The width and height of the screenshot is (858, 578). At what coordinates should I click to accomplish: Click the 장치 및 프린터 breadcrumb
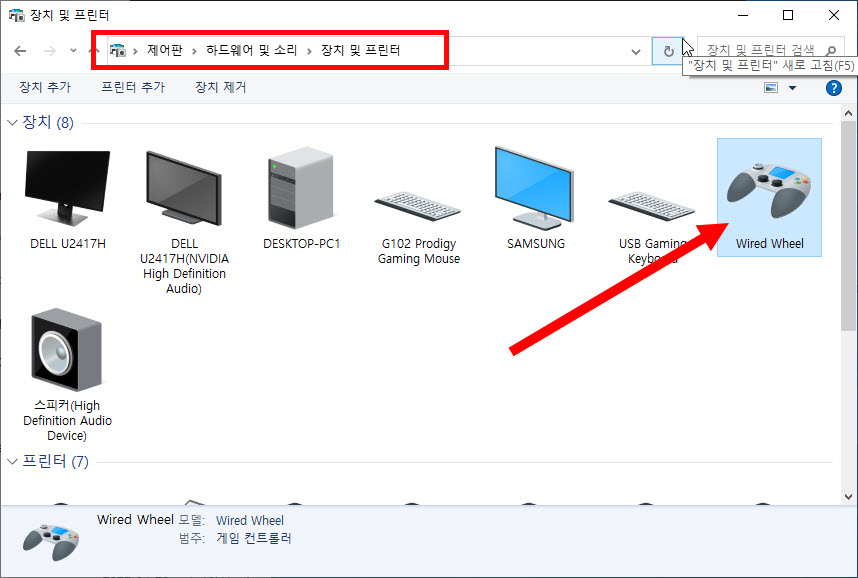361,50
